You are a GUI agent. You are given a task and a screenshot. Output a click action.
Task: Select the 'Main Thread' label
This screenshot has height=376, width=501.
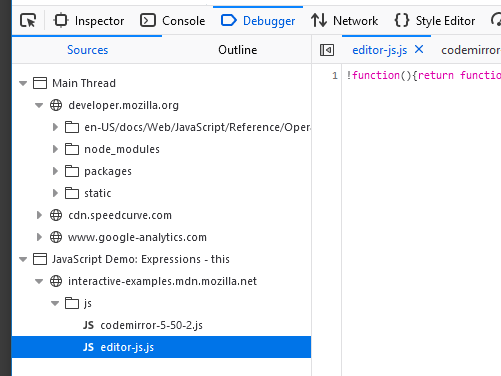coord(84,83)
